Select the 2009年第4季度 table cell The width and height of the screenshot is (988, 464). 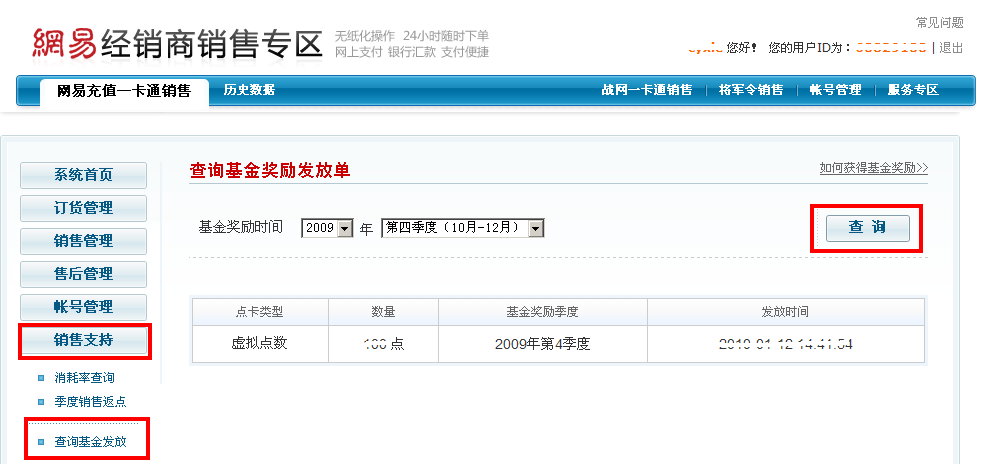[543, 344]
